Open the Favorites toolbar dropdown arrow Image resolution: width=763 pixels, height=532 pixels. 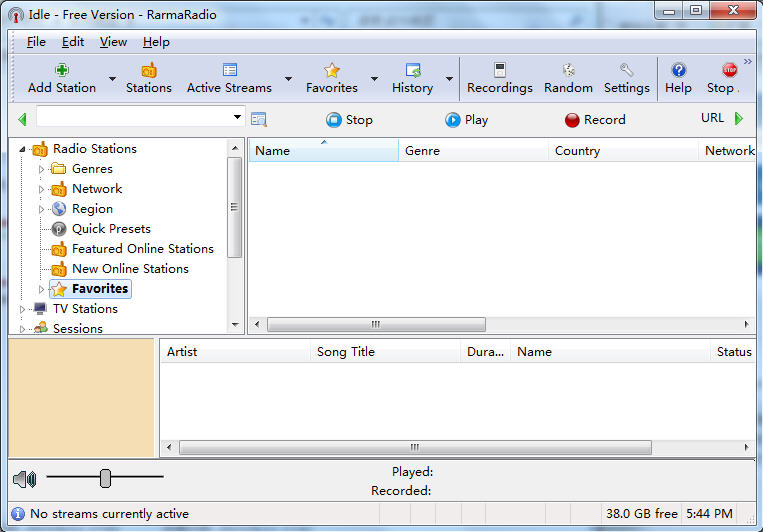point(374,78)
